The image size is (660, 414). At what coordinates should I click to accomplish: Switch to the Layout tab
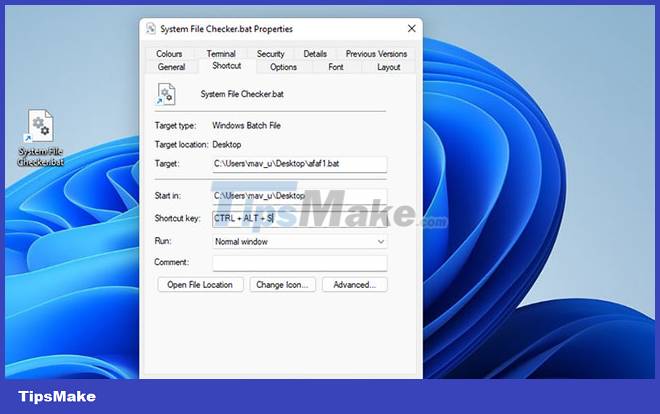[x=389, y=67]
